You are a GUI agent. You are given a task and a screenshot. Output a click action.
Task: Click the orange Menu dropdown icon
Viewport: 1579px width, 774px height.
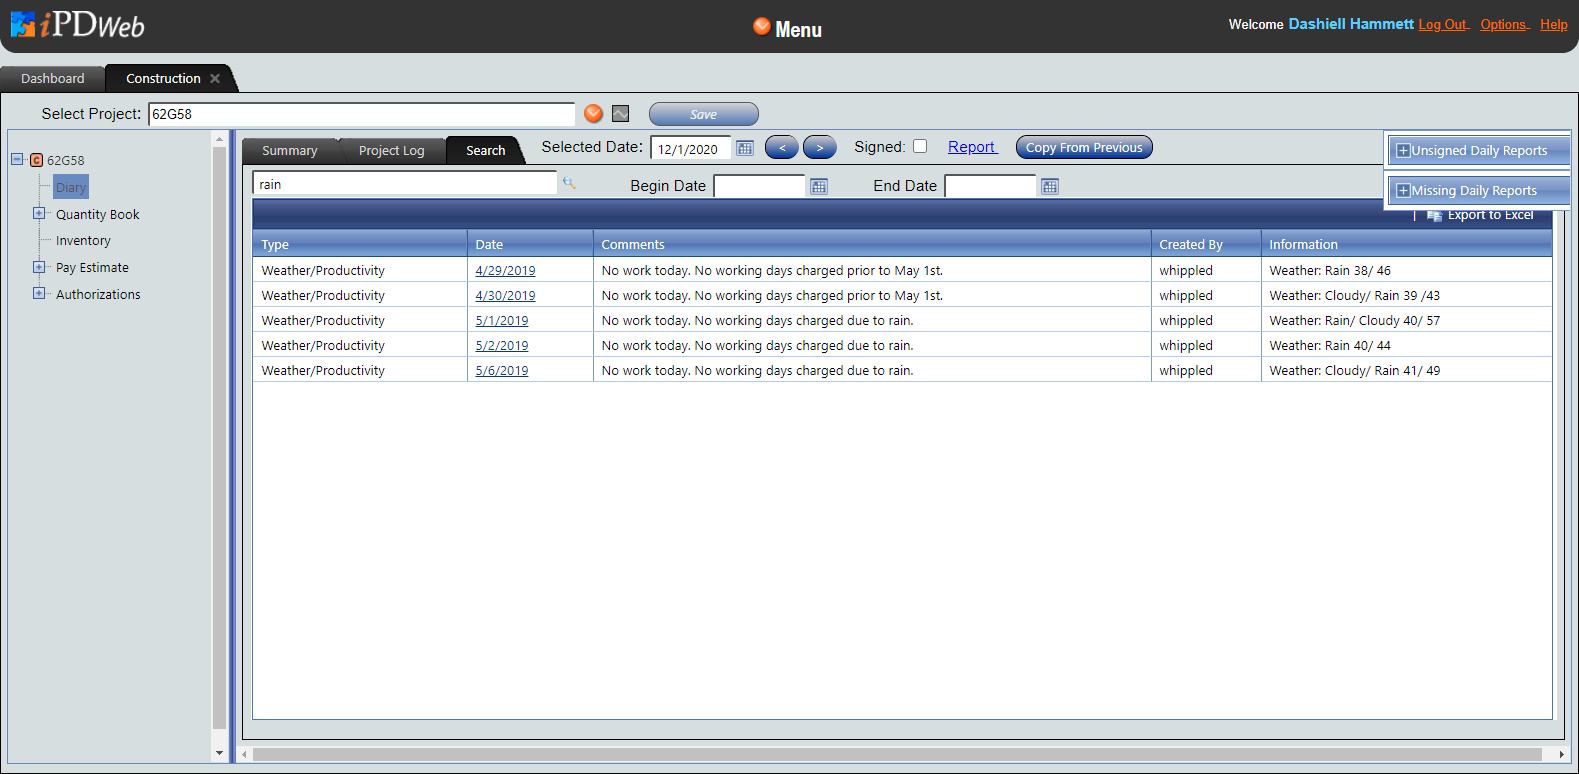pyautogui.click(x=761, y=27)
